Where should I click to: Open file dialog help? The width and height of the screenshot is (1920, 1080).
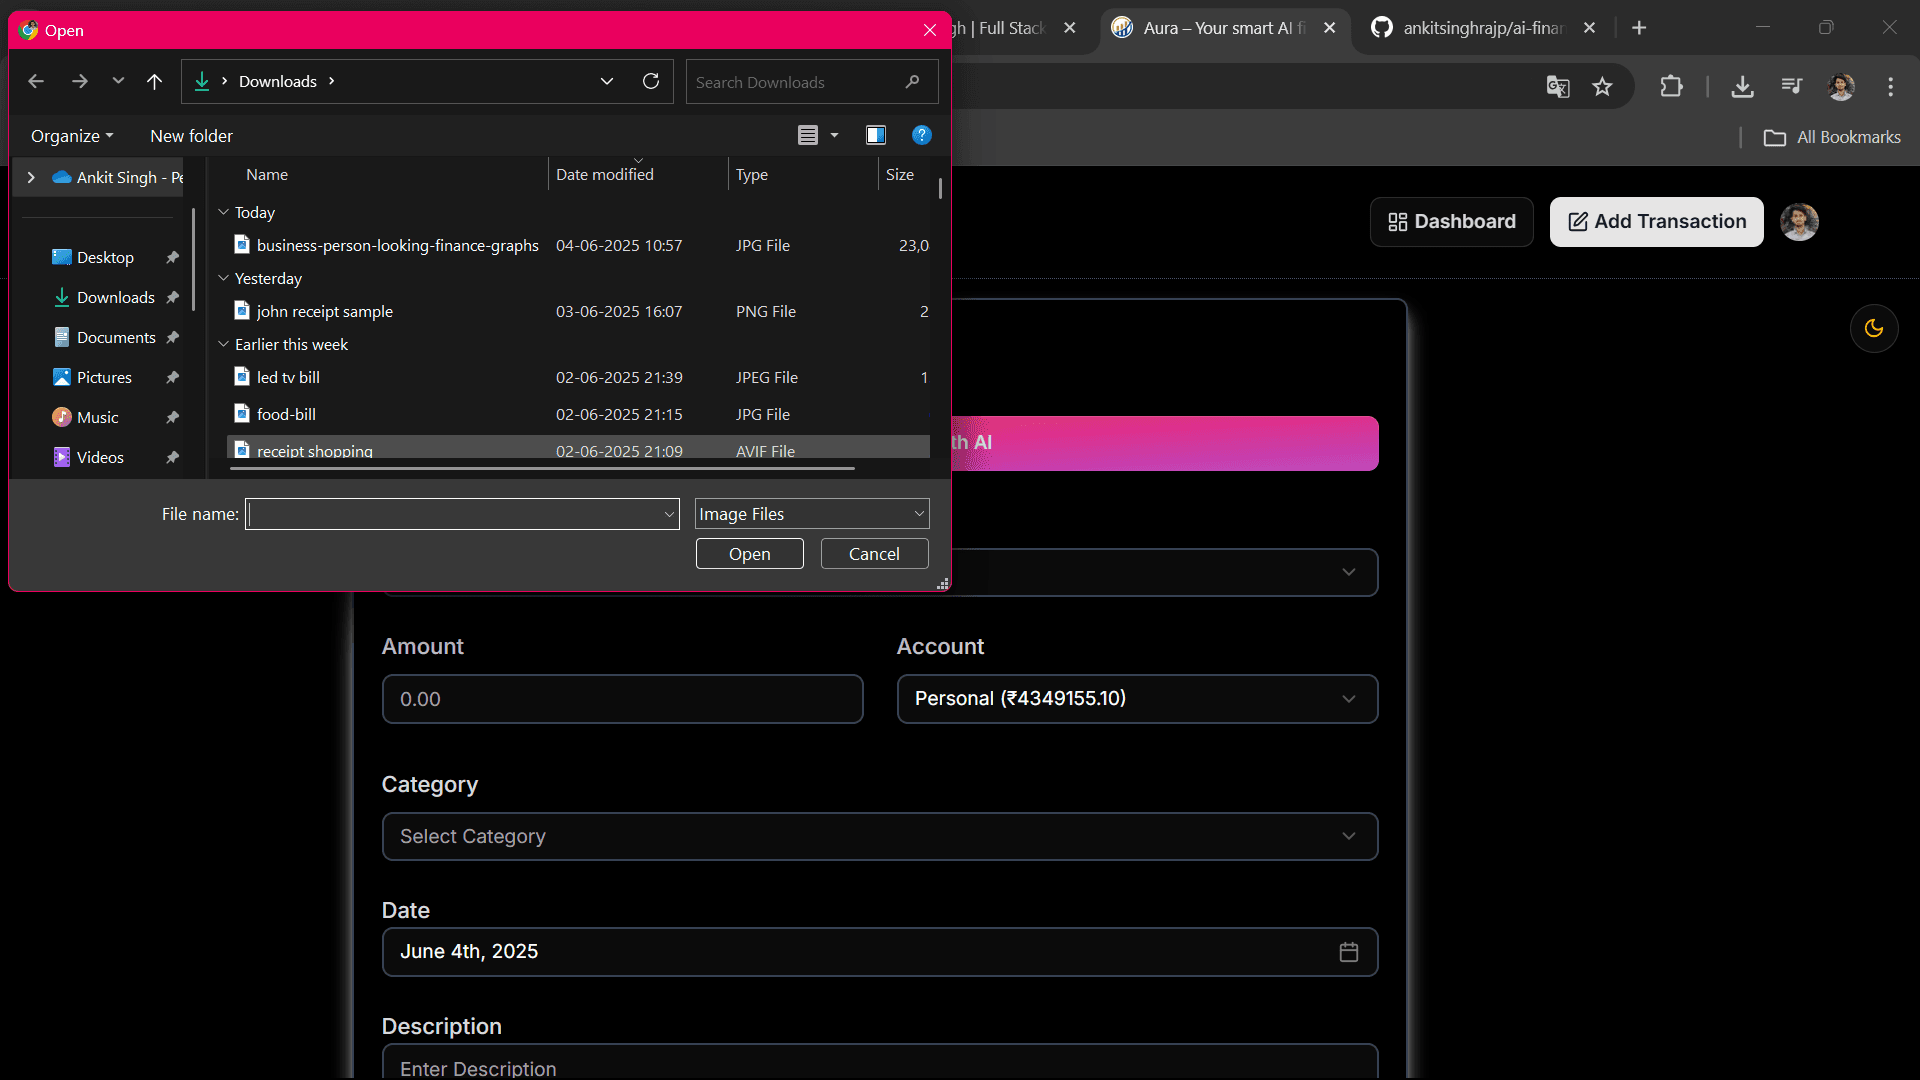[x=922, y=135]
